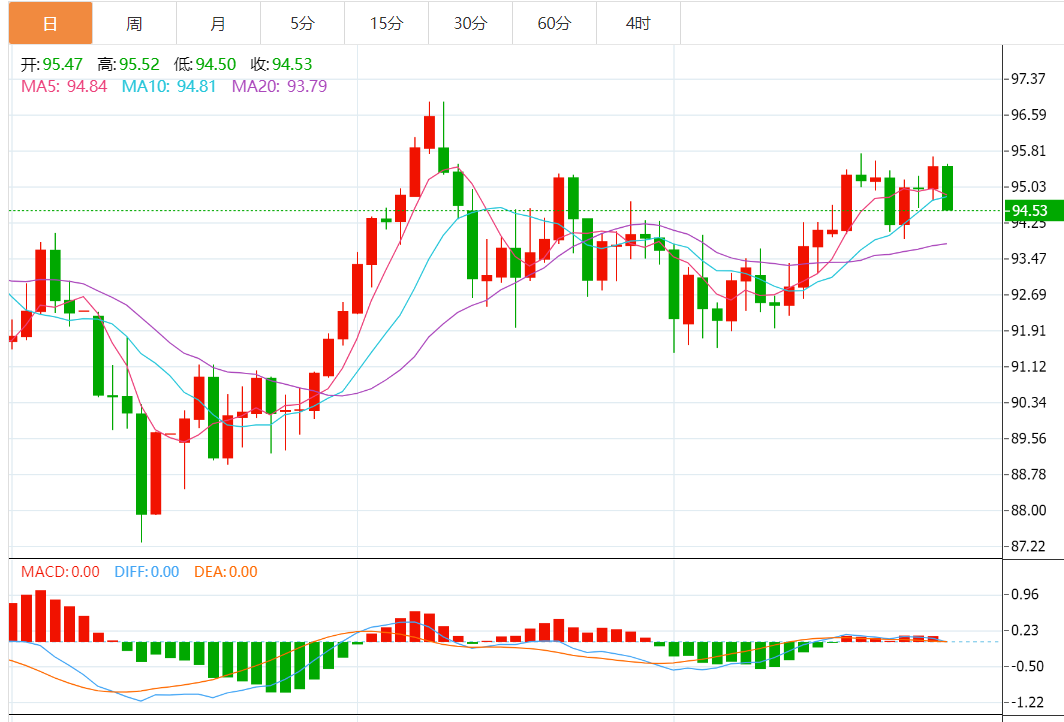
Task: Open the 30分 timeframe tab
Action: point(471,24)
